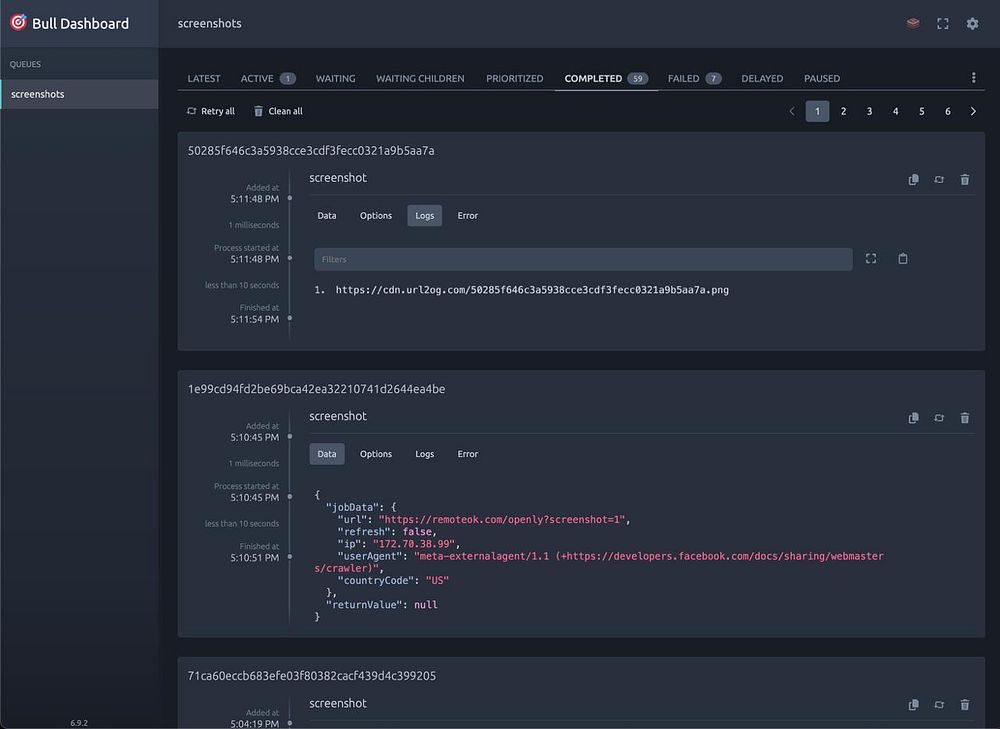
Task: Jump to page 6 of completed jobs
Action: click(x=947, y=111)
